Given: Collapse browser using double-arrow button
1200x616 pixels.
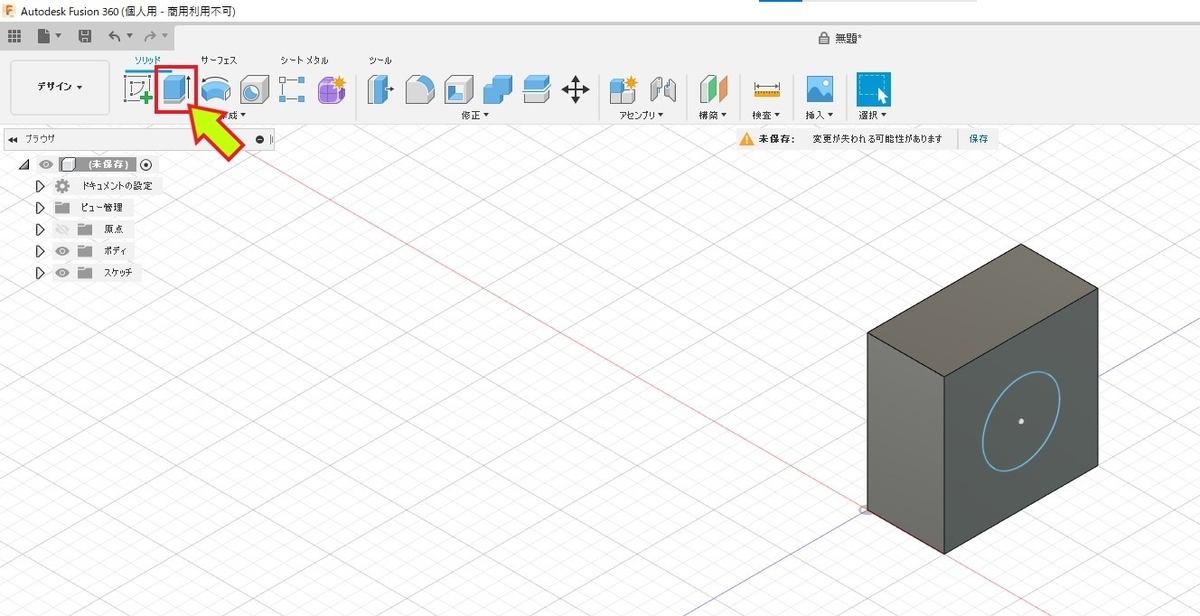Looking at the screenshot, I should [x=13, y=139].
